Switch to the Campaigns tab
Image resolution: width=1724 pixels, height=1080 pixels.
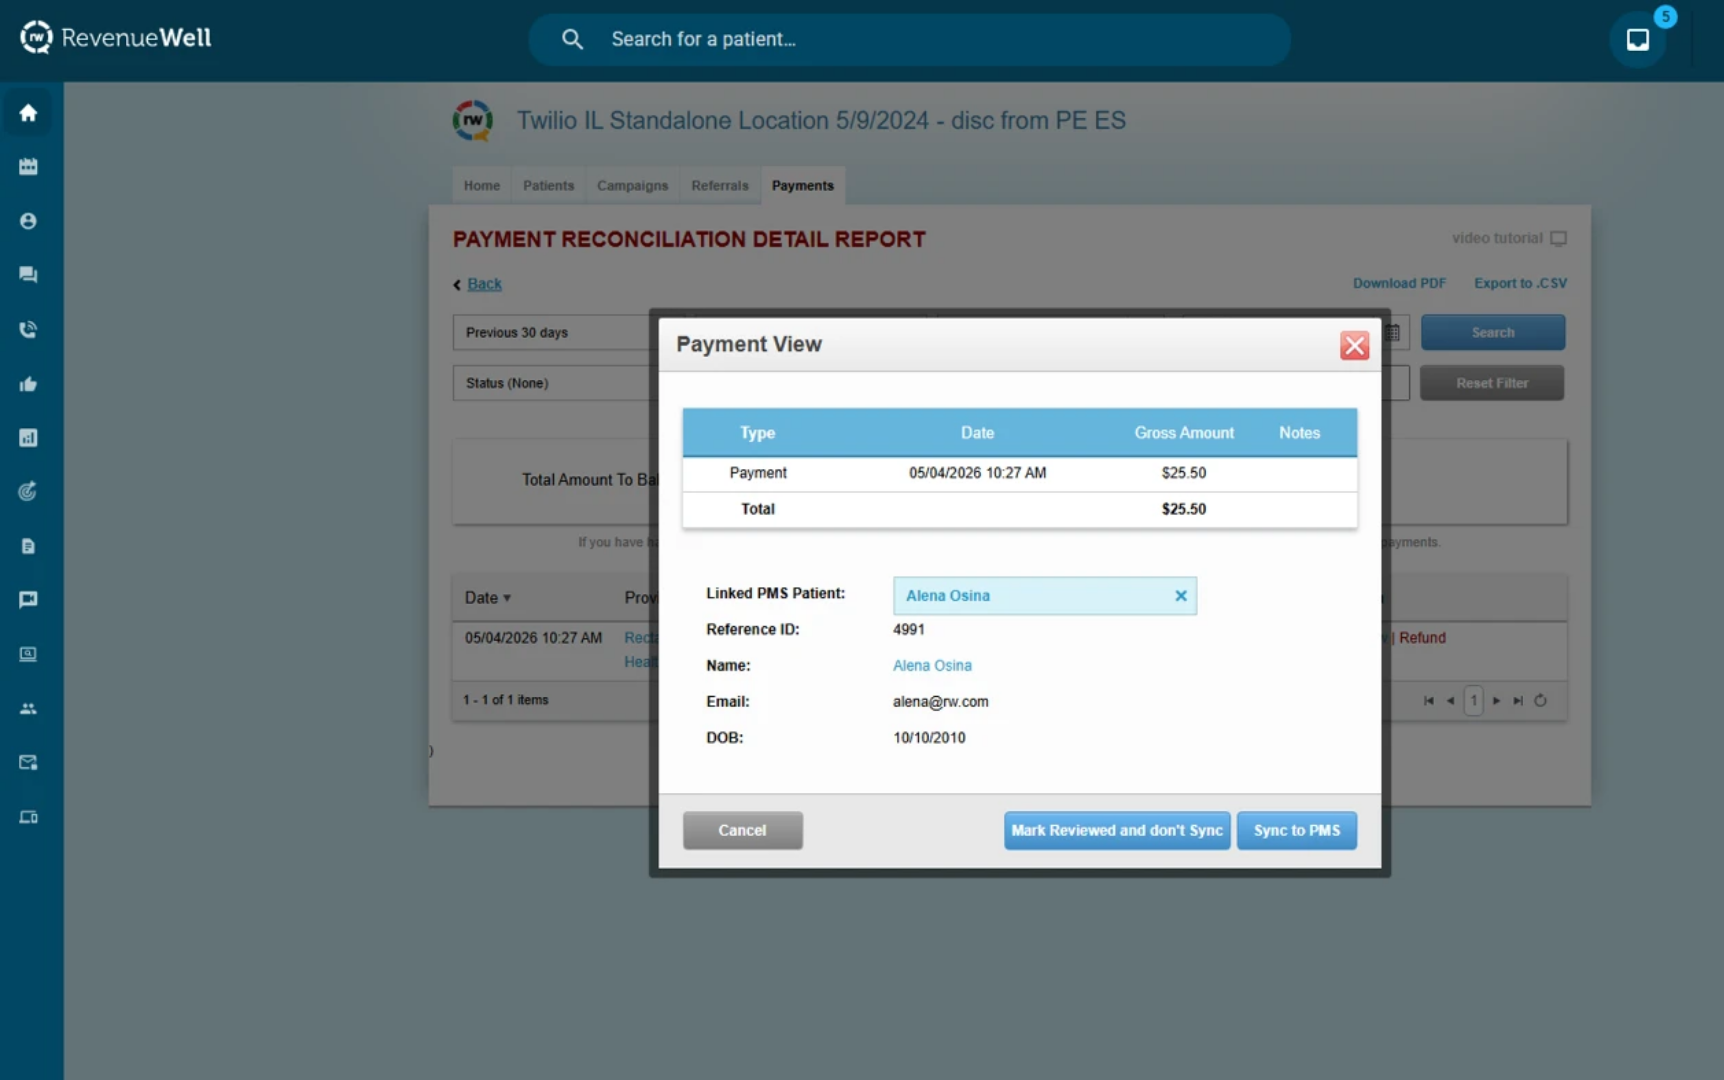(632, 186)
